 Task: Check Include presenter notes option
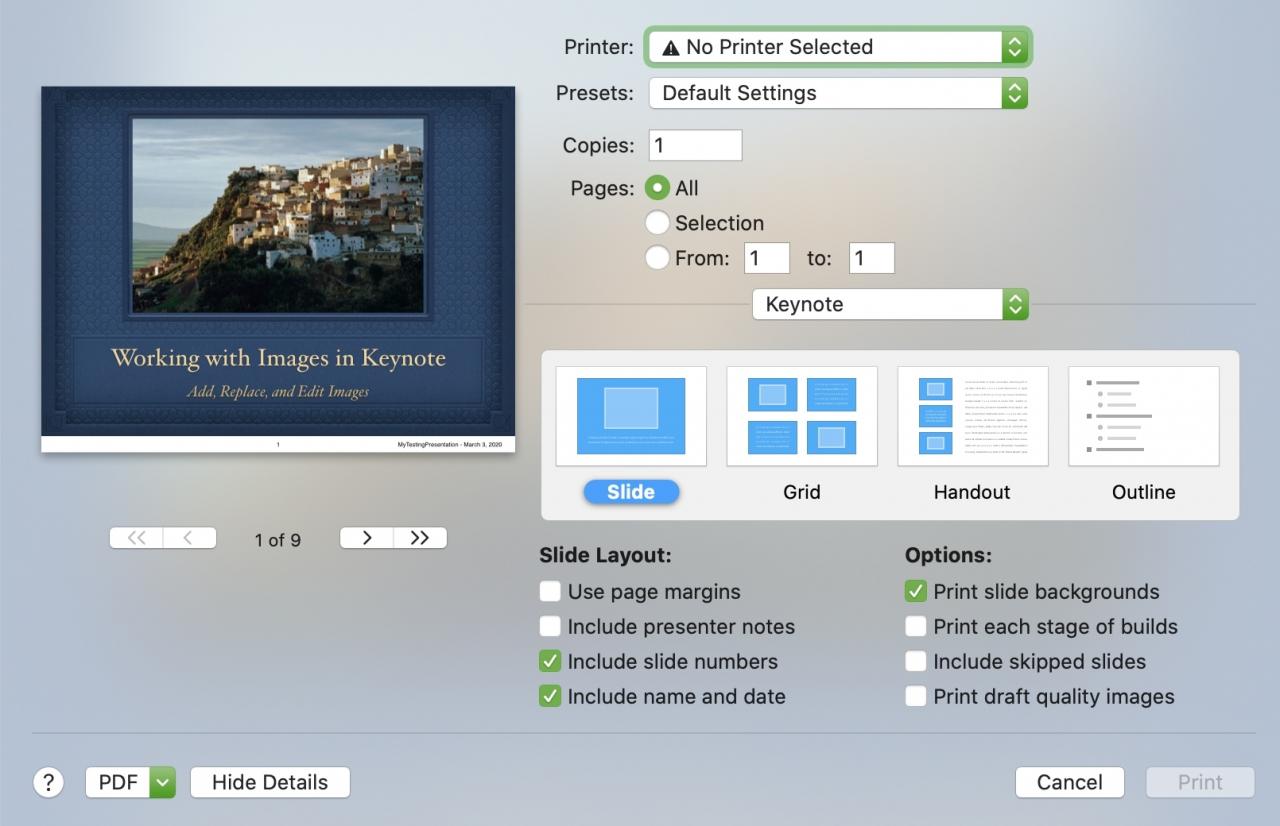(550, 626)
